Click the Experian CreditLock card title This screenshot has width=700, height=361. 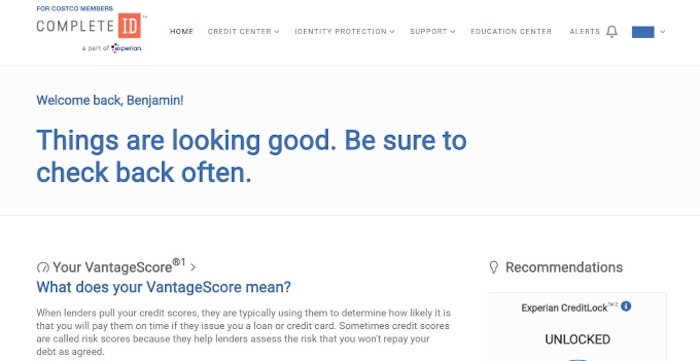tap(569, 307)
